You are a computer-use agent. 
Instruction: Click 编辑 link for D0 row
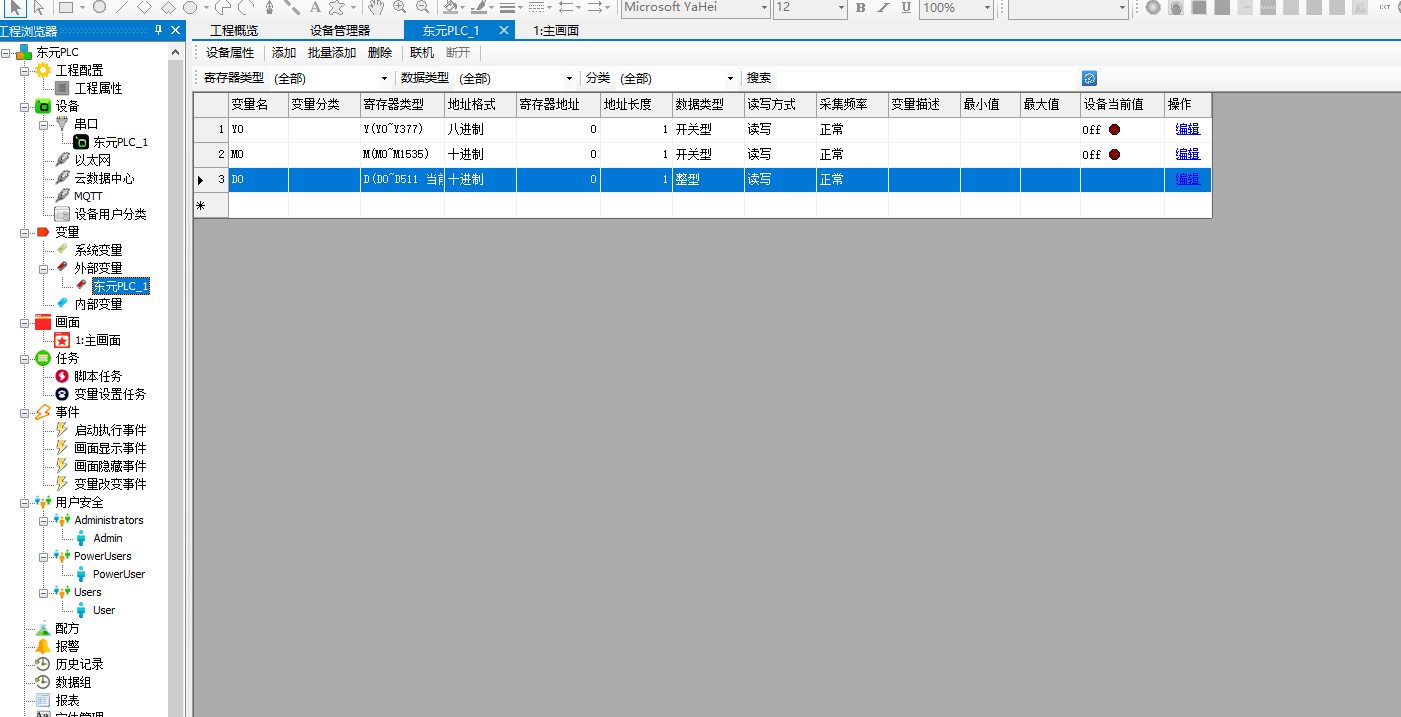click(x=1188, y=179)
